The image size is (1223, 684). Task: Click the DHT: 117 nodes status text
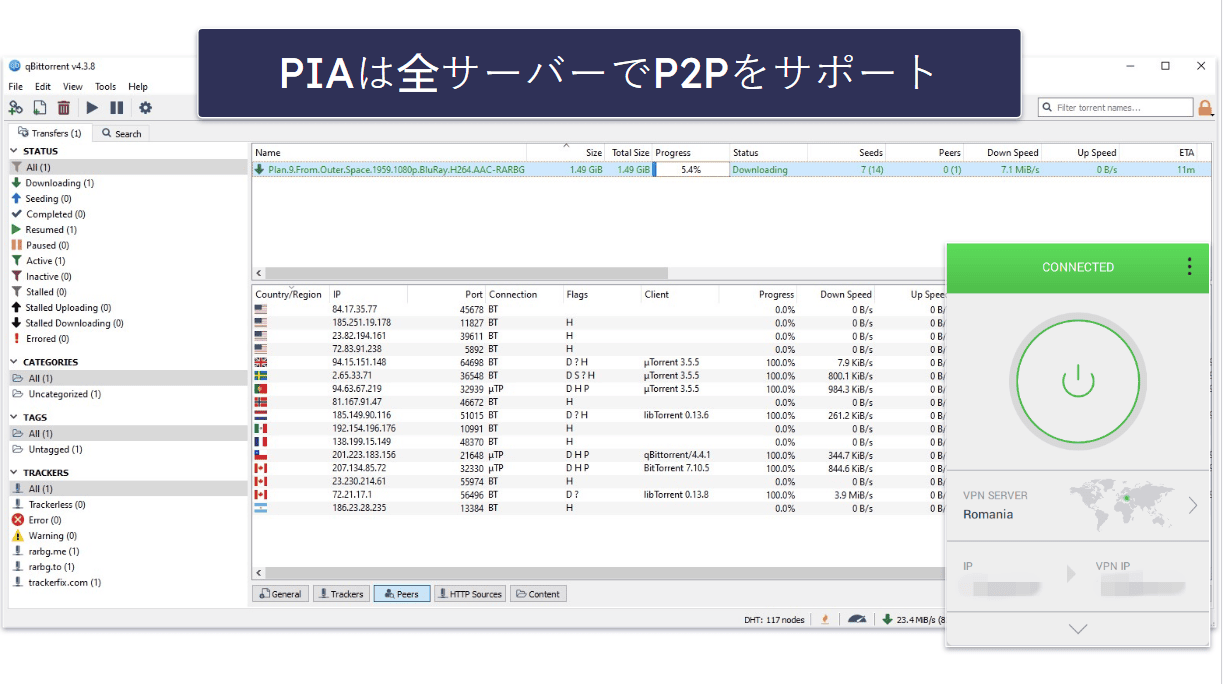[774, 620]
